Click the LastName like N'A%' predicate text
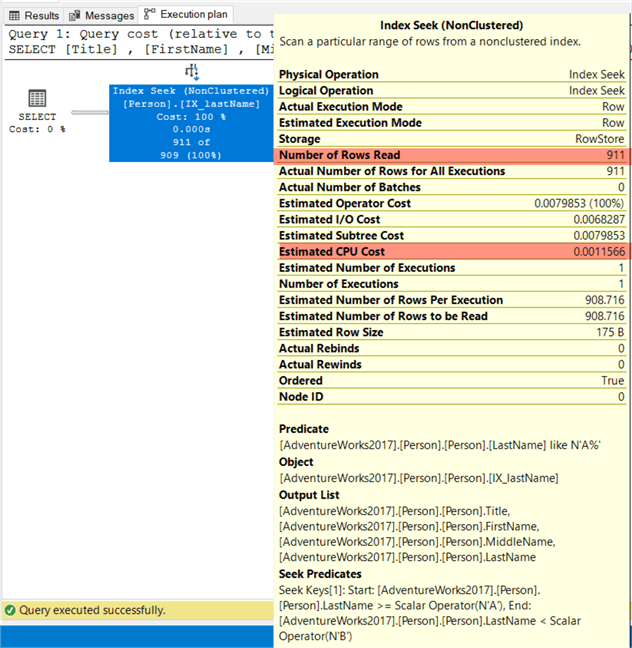Viewport: 632px width, 648px height. pyautogui.click(x=440, y=445)
